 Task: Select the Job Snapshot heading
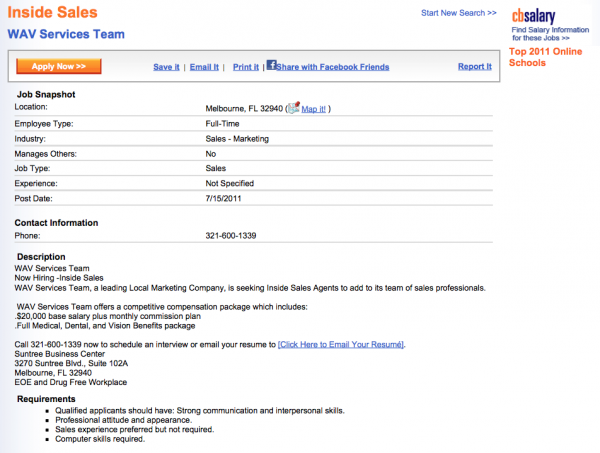(x=46, y=95)
